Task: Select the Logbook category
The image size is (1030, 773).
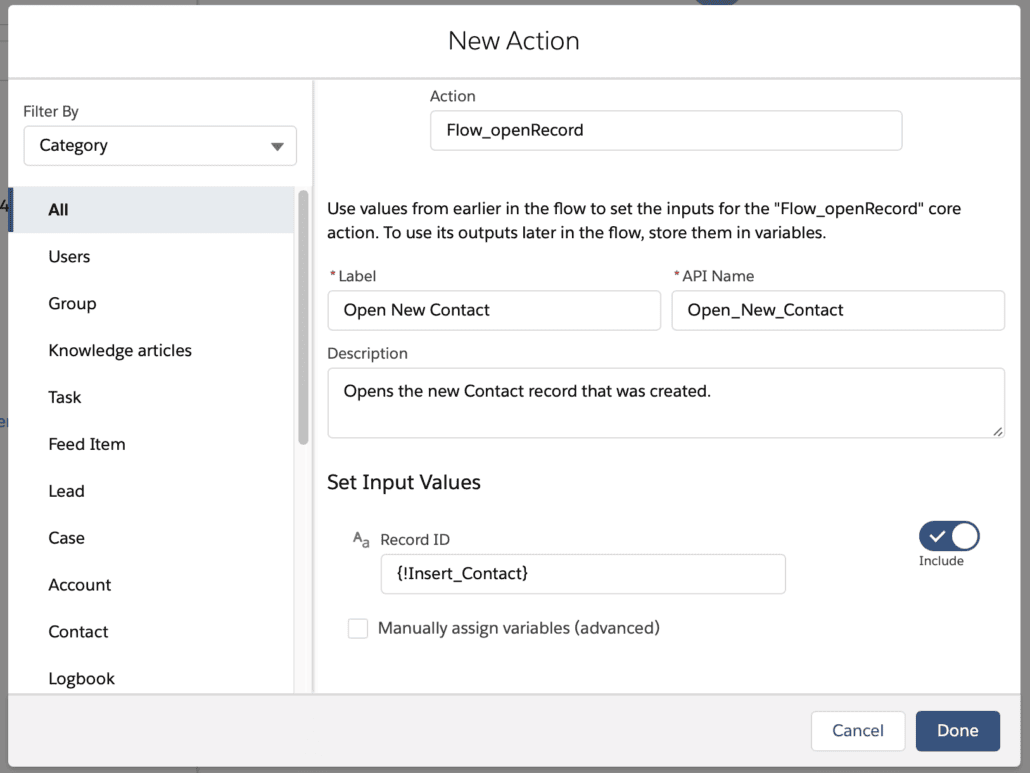Action: pyautogui.click(x=152, y=676)
